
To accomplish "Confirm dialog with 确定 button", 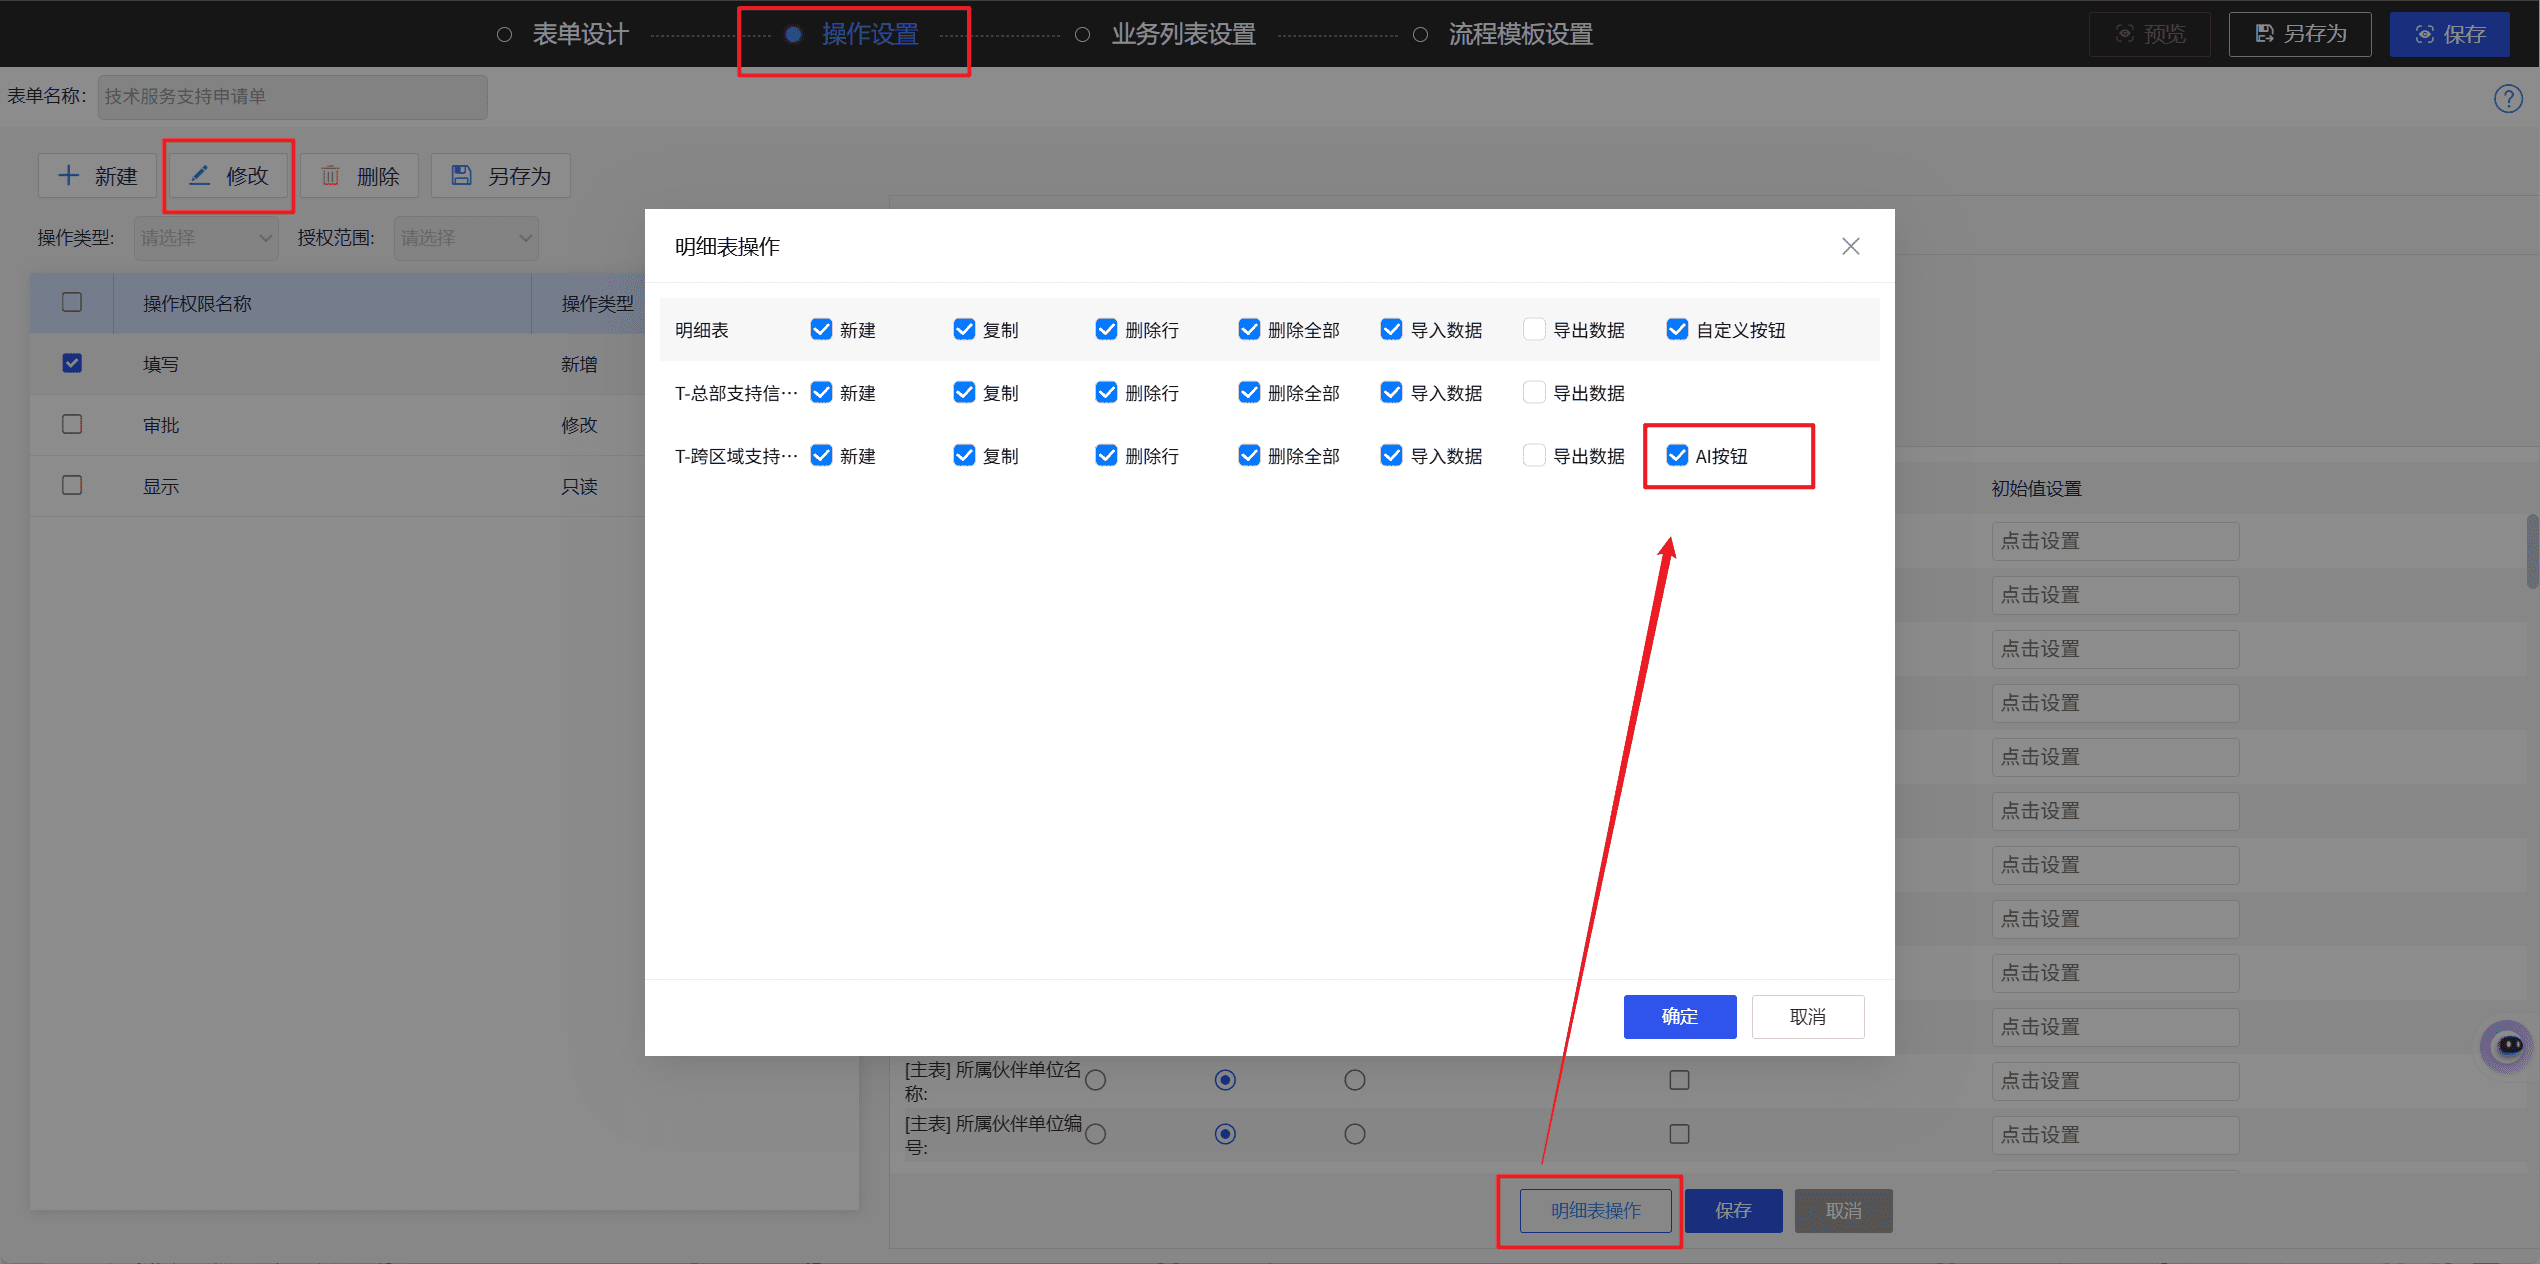I will pos(1680,1017).
